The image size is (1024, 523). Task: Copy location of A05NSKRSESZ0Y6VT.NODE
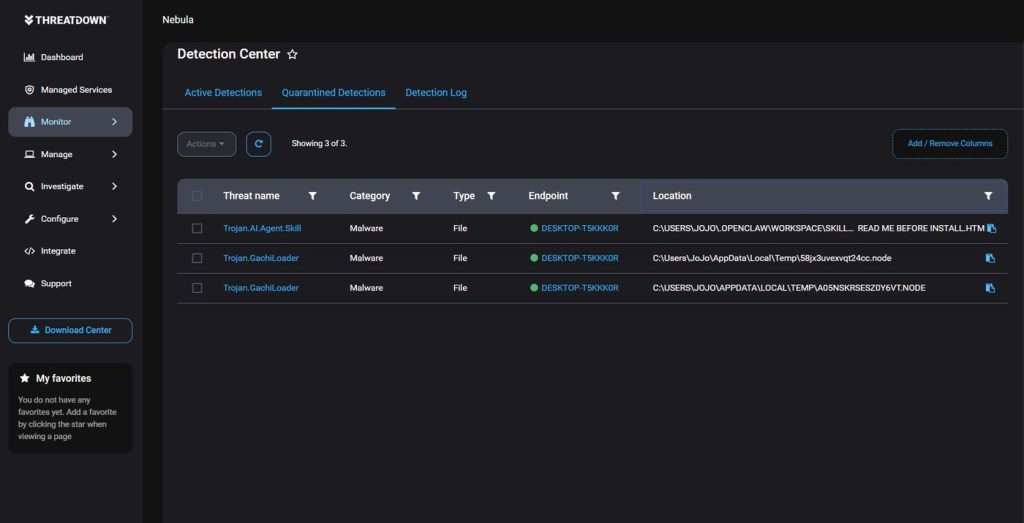990,288
